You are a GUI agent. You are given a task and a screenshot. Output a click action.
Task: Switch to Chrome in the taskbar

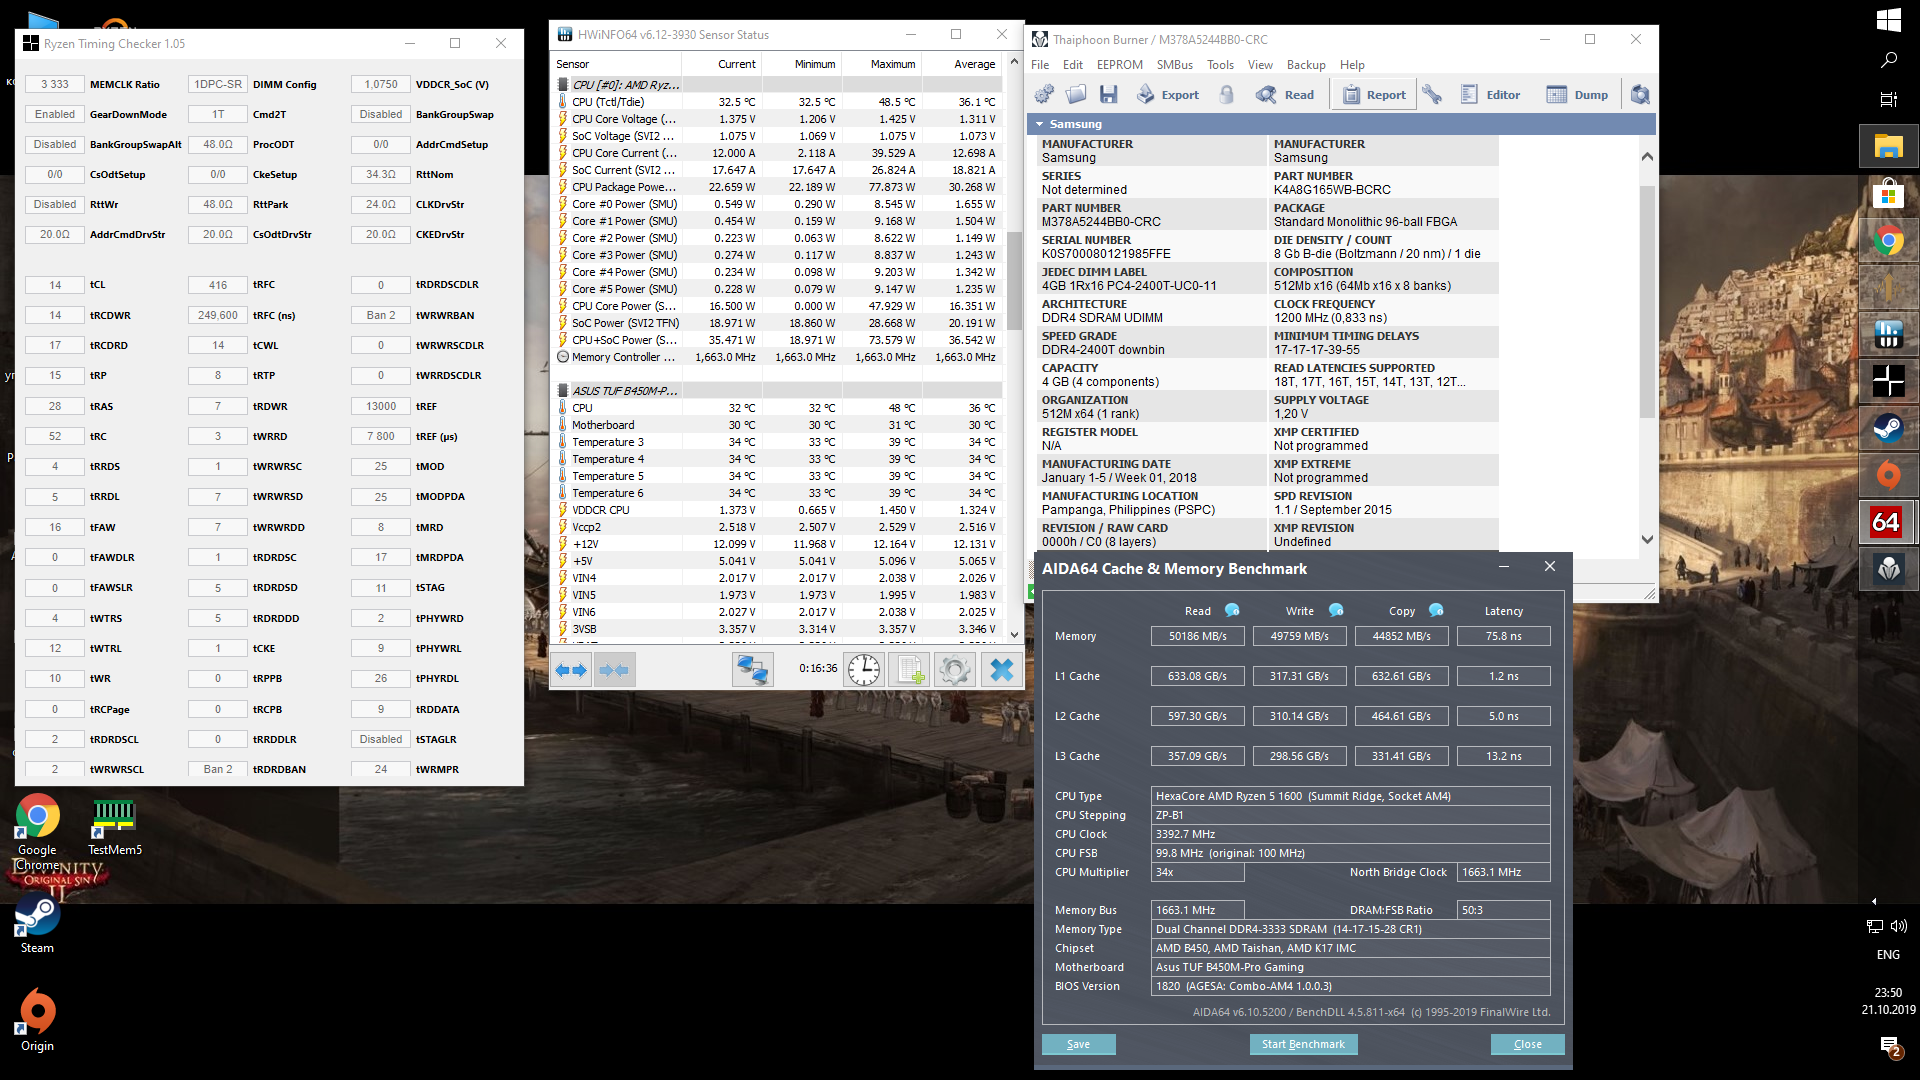(1888, 241)
